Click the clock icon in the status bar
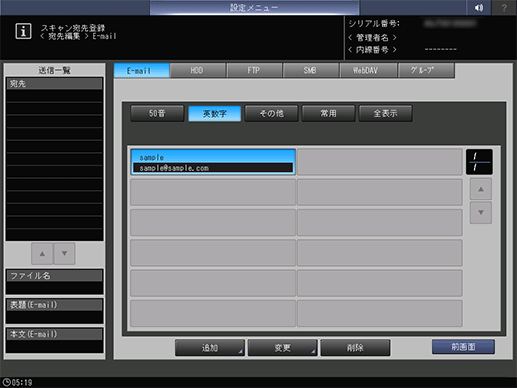This screenshot has height=388, width=517. 6,382
